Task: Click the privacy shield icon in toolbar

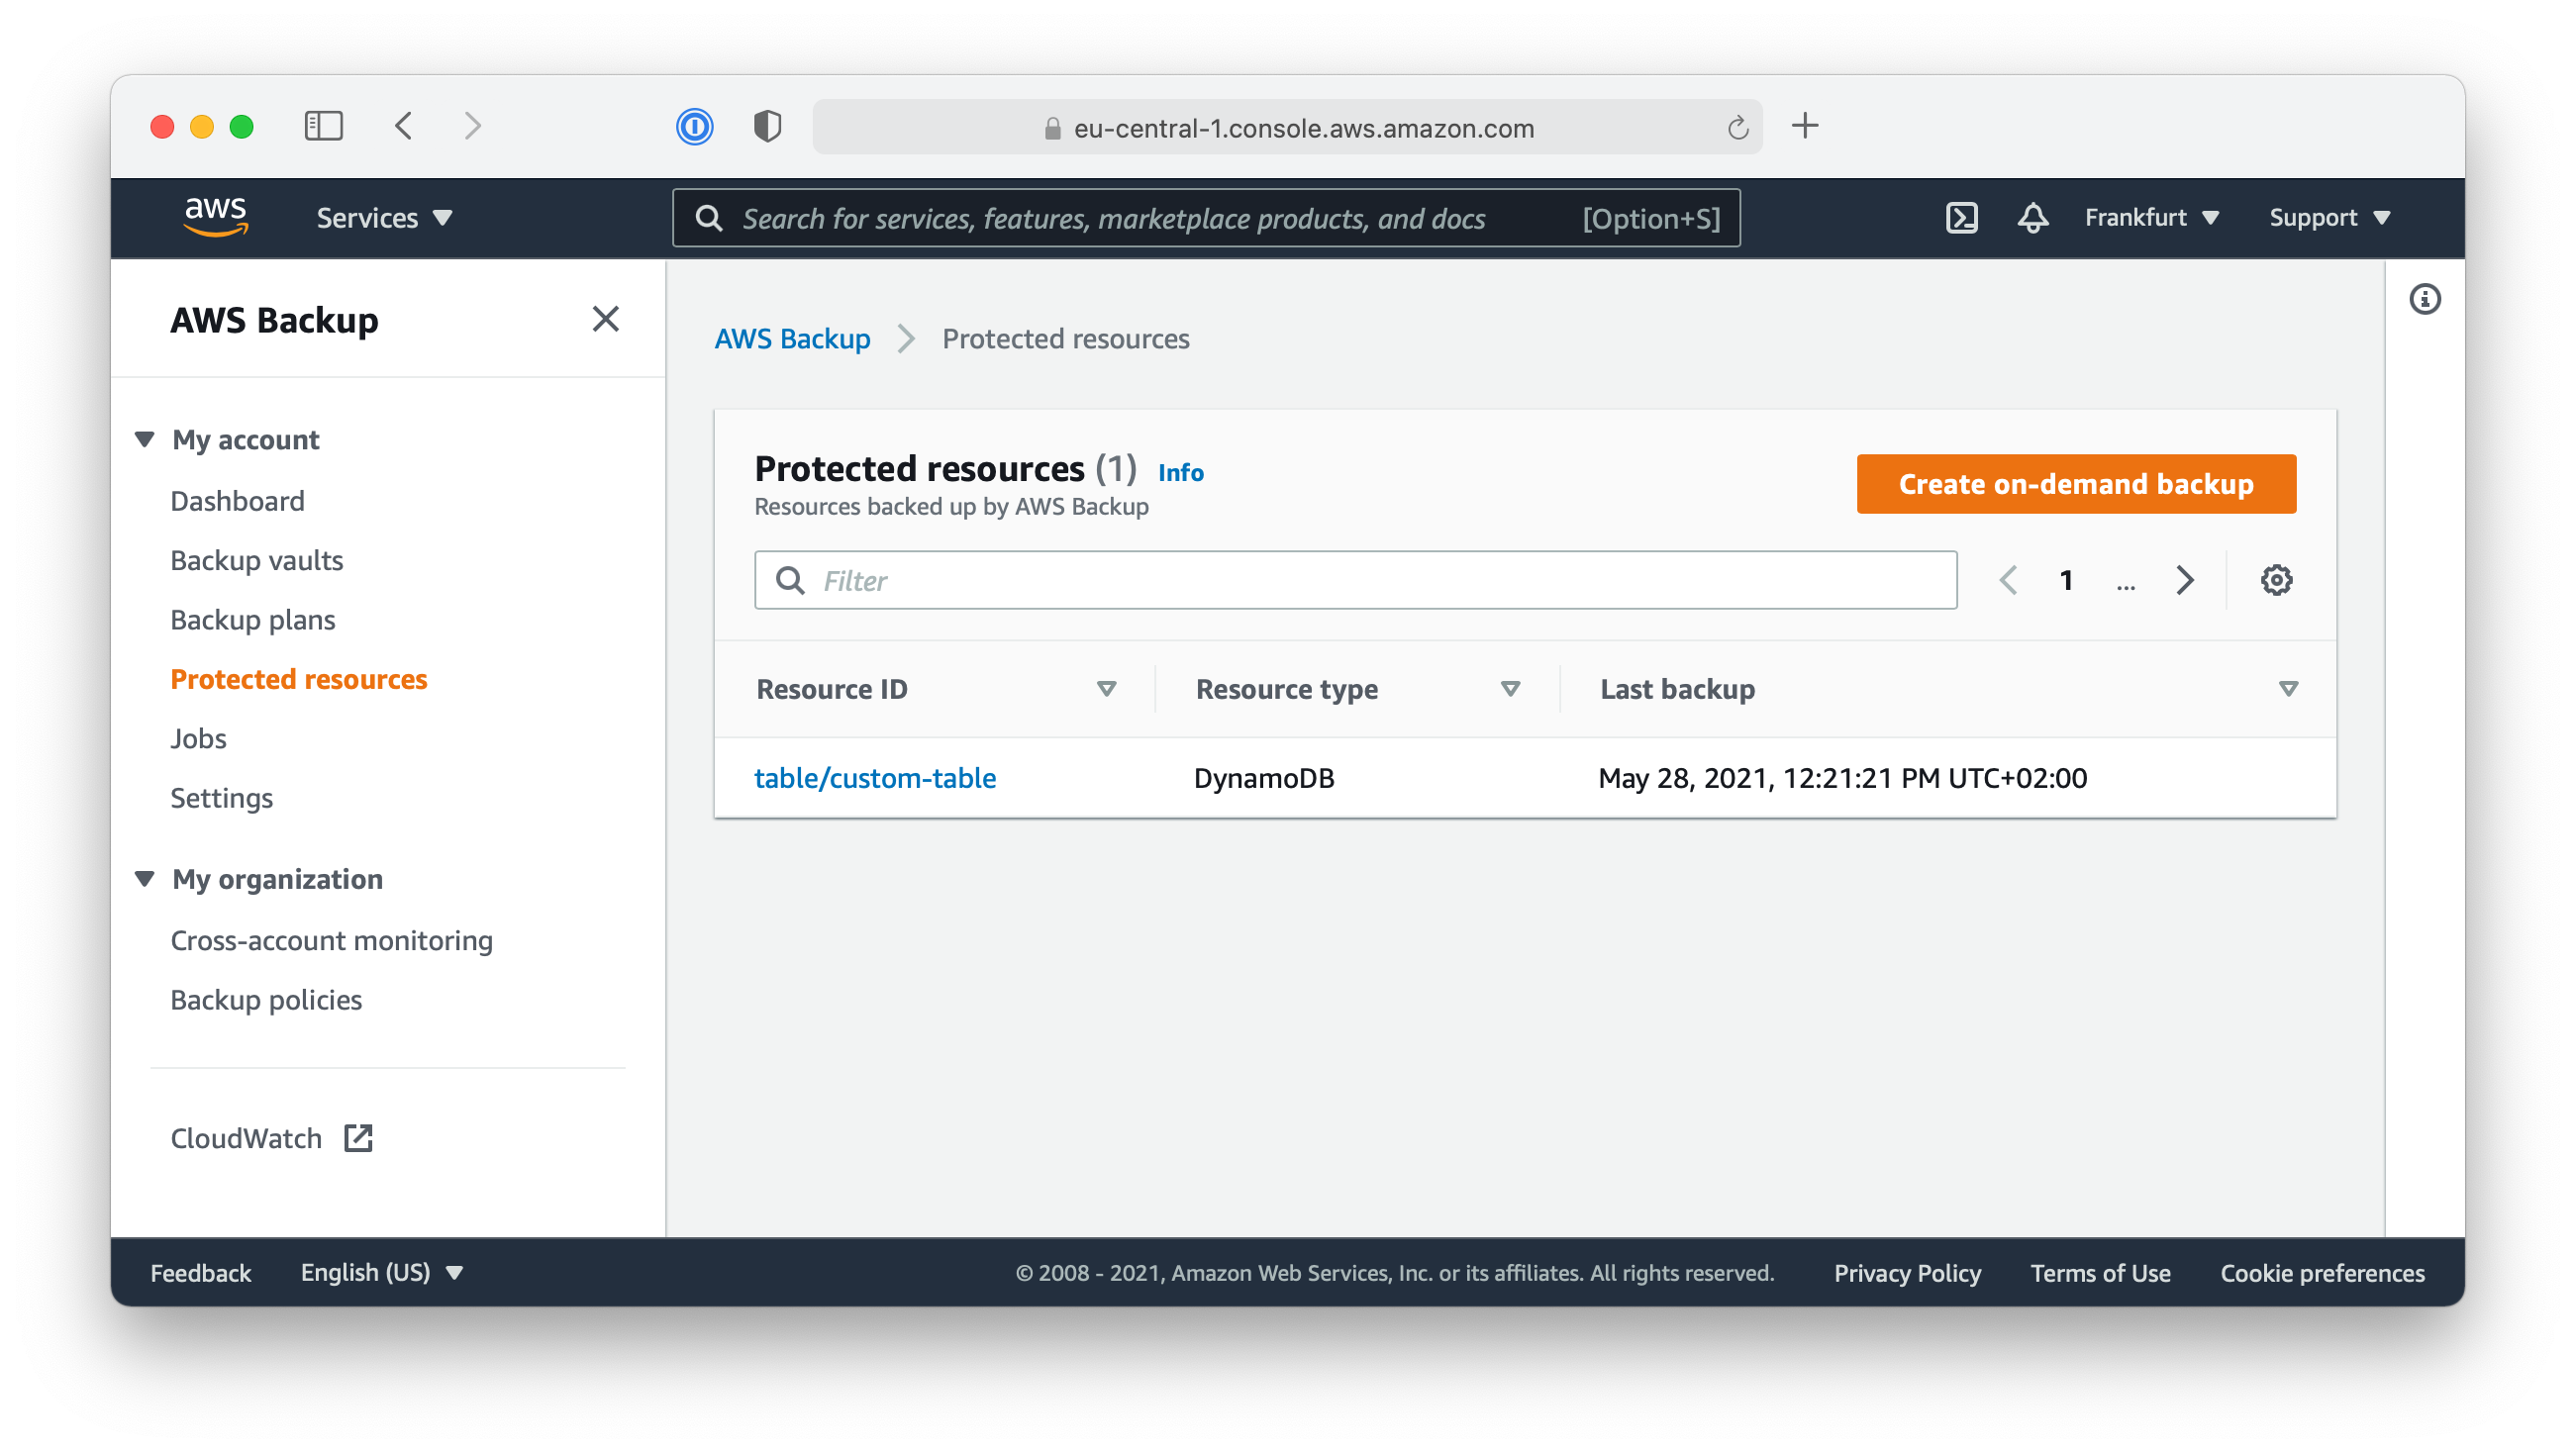Action: click(x=767, y=127)
